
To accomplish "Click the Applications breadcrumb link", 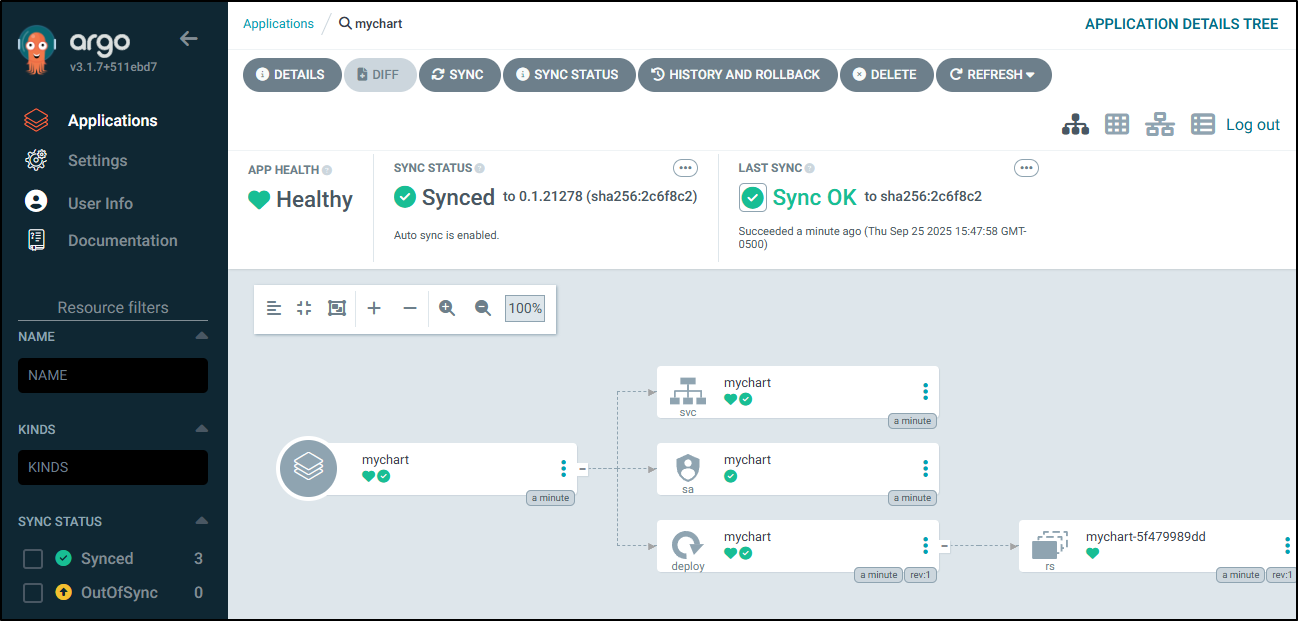I will 278,23.
